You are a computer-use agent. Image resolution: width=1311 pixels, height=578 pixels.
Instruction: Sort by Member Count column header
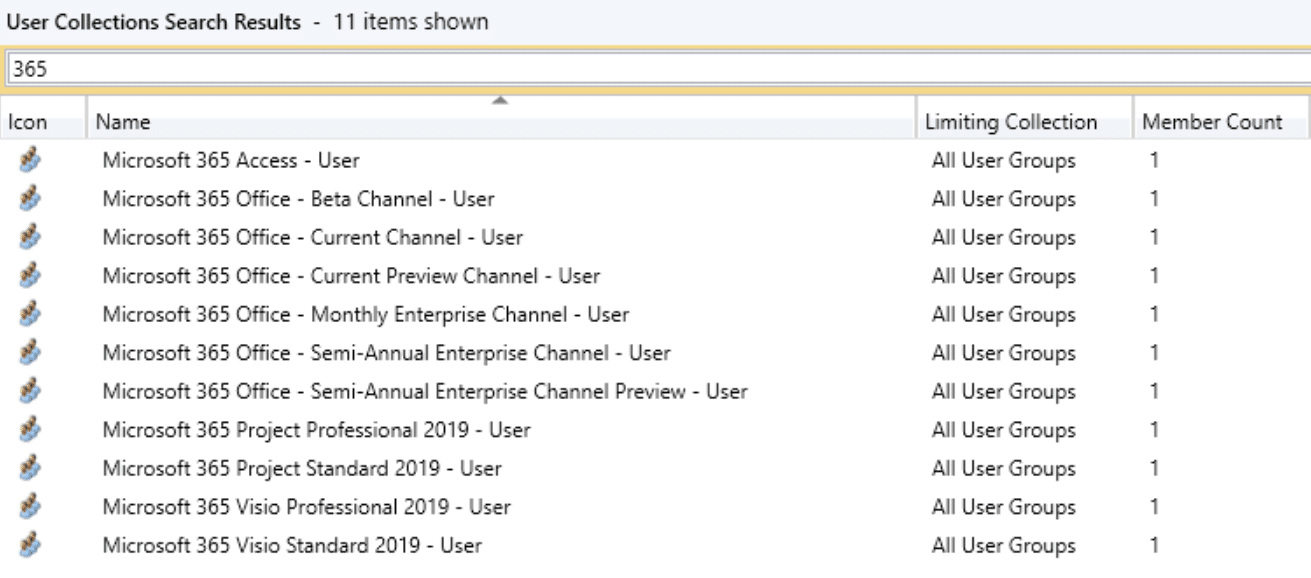1211,123
